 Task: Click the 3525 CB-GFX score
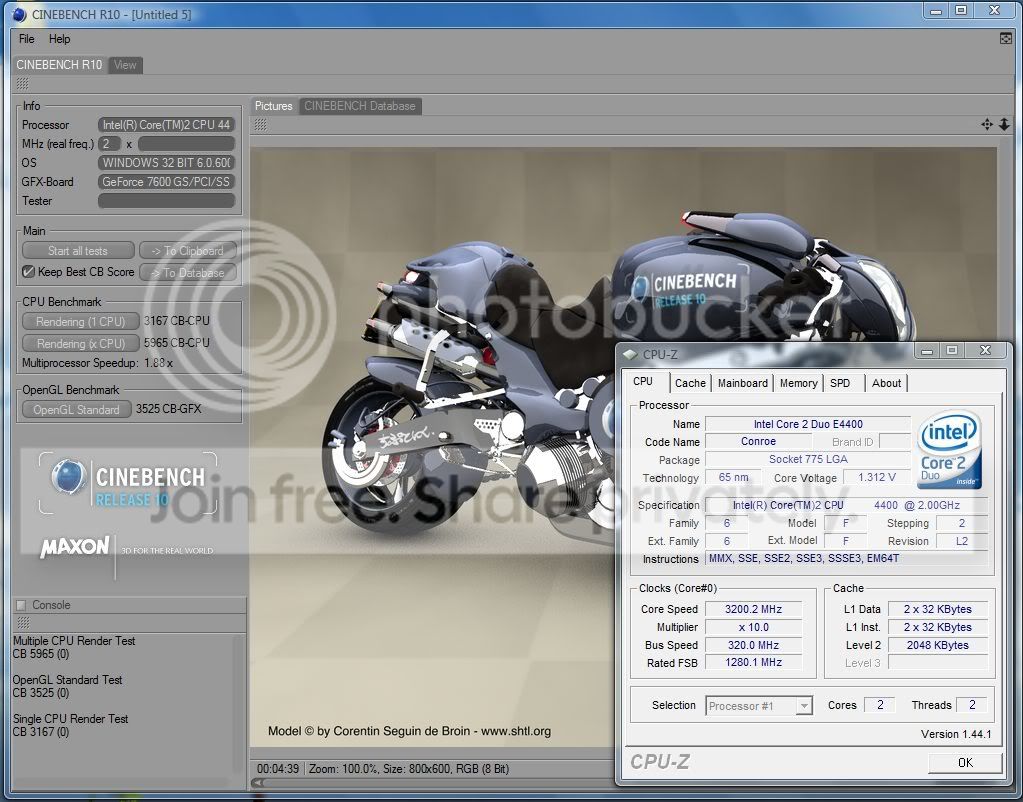coord(168,409)
